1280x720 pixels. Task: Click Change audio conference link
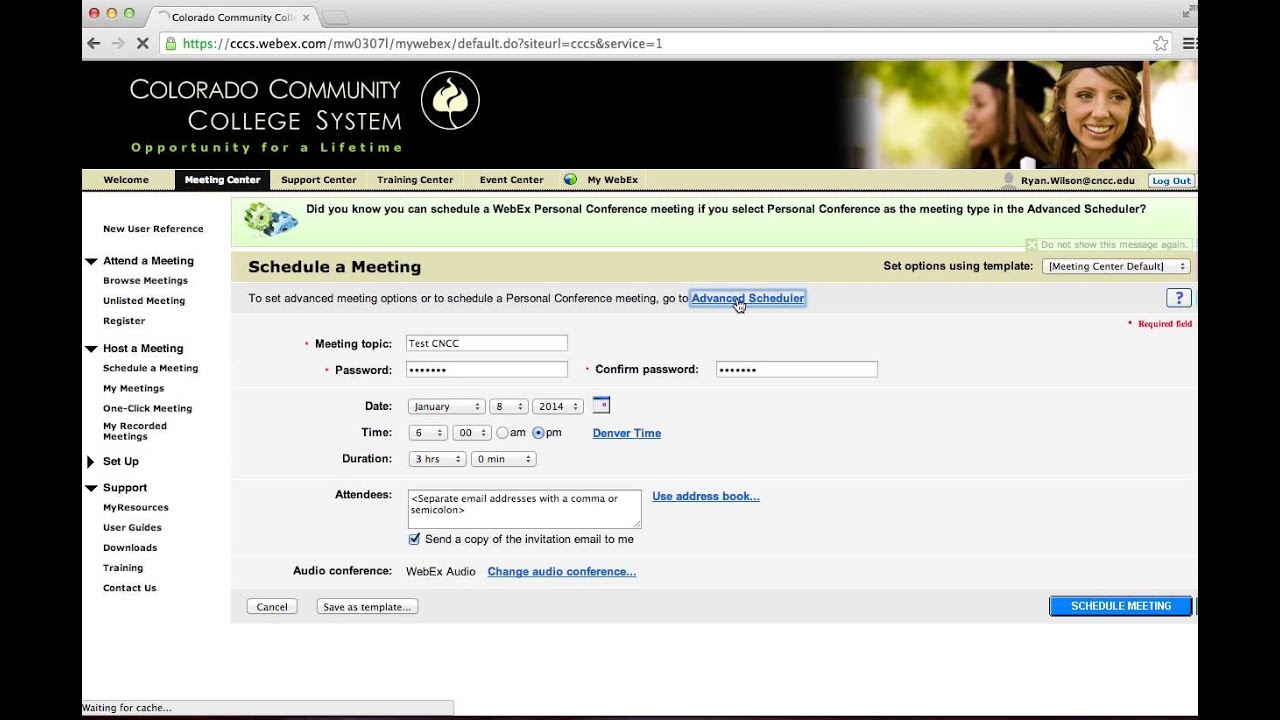[x=562, y=572]
